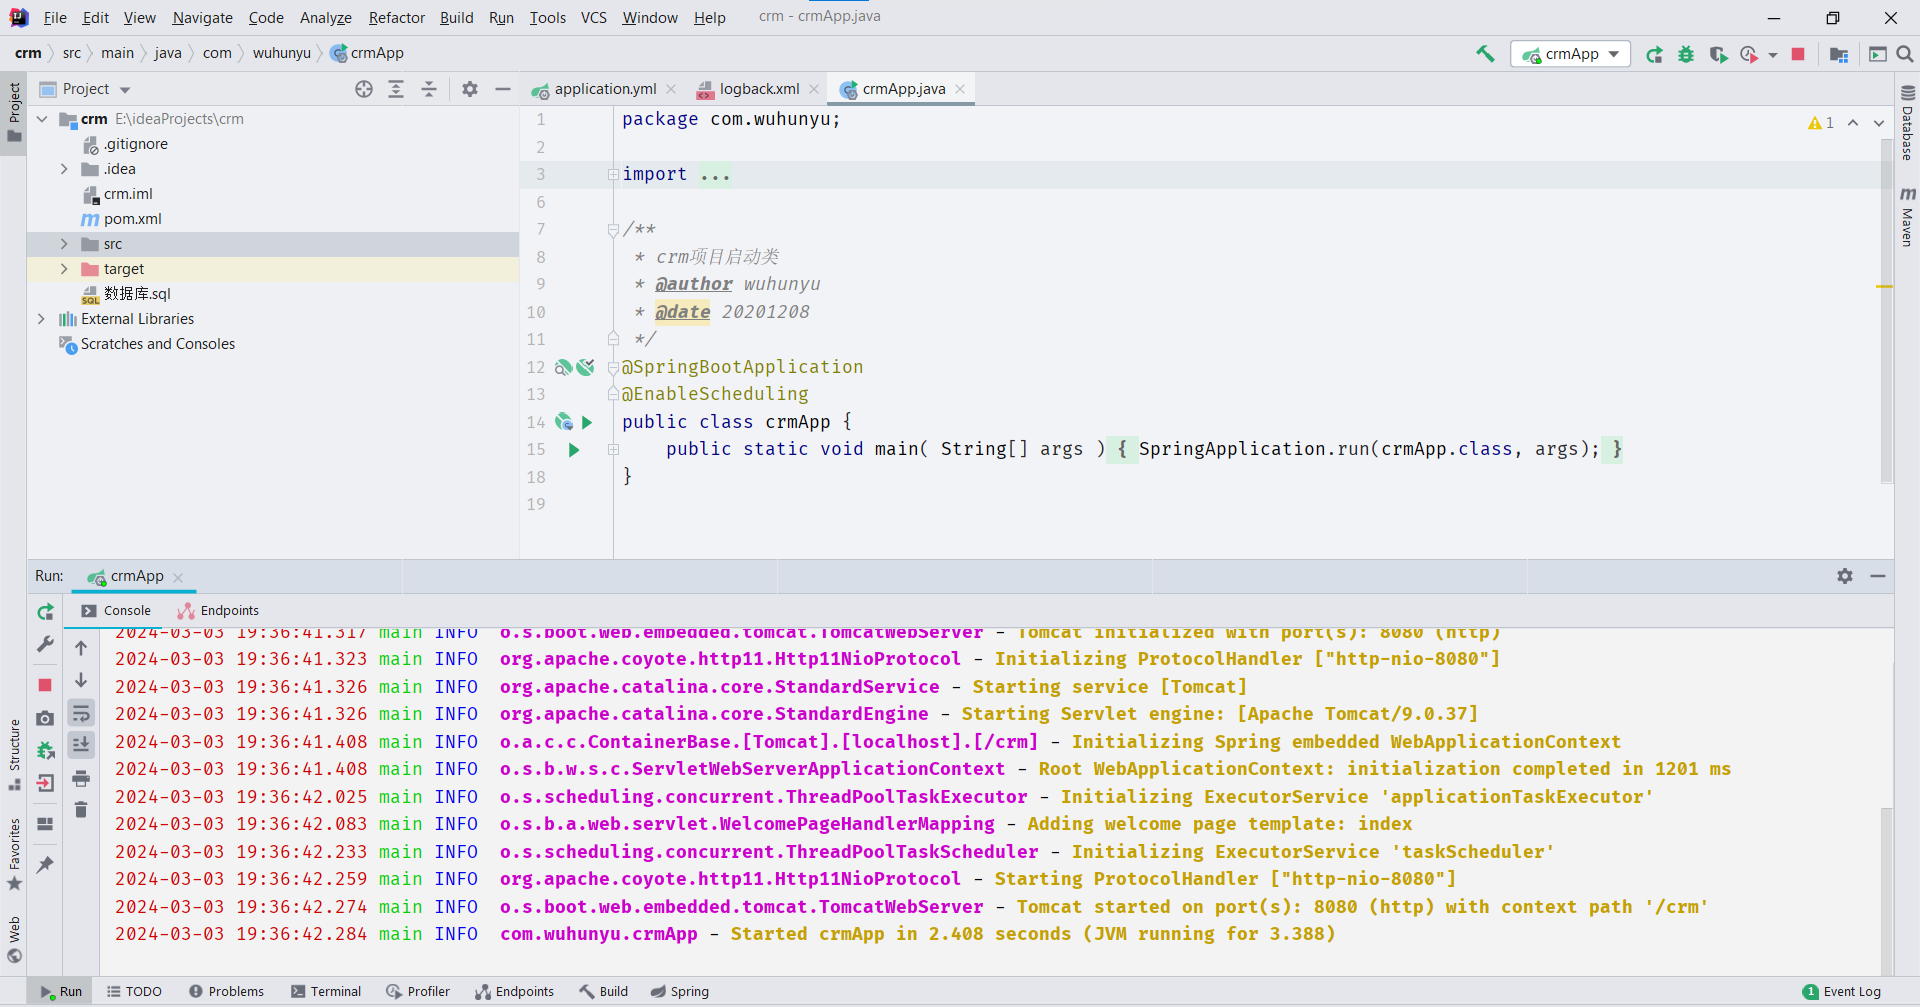Image resolution: width=1920 pixels, height=1007 pixels.
Task: Hide the Project tool window
Action: [x=503, y=89]
